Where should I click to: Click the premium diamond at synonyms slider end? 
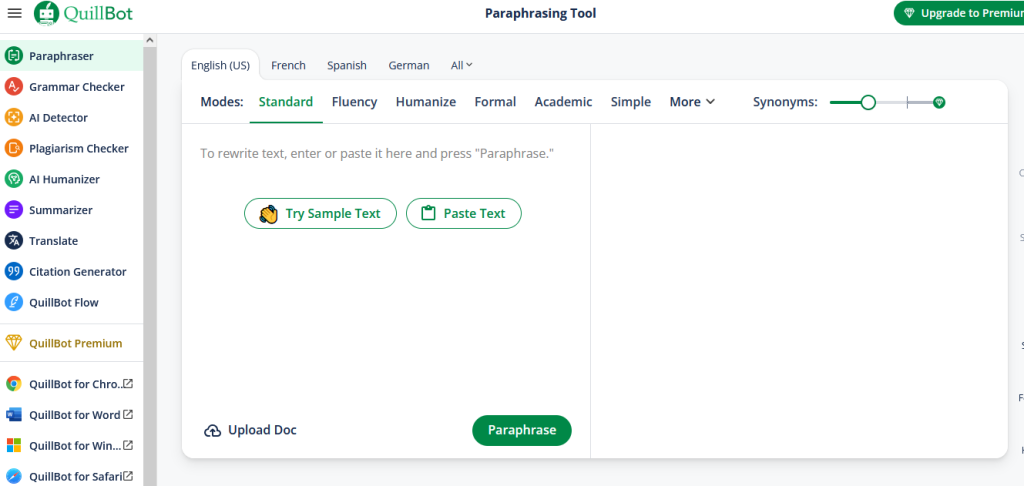coord(939,102)
